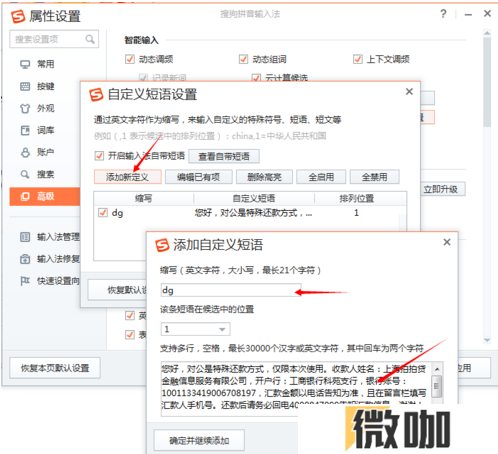Image resolution: width=498 pixels, height=454 pixels.
Task: Close the 添加自定义短语 dialog
Action: [447, 242]
